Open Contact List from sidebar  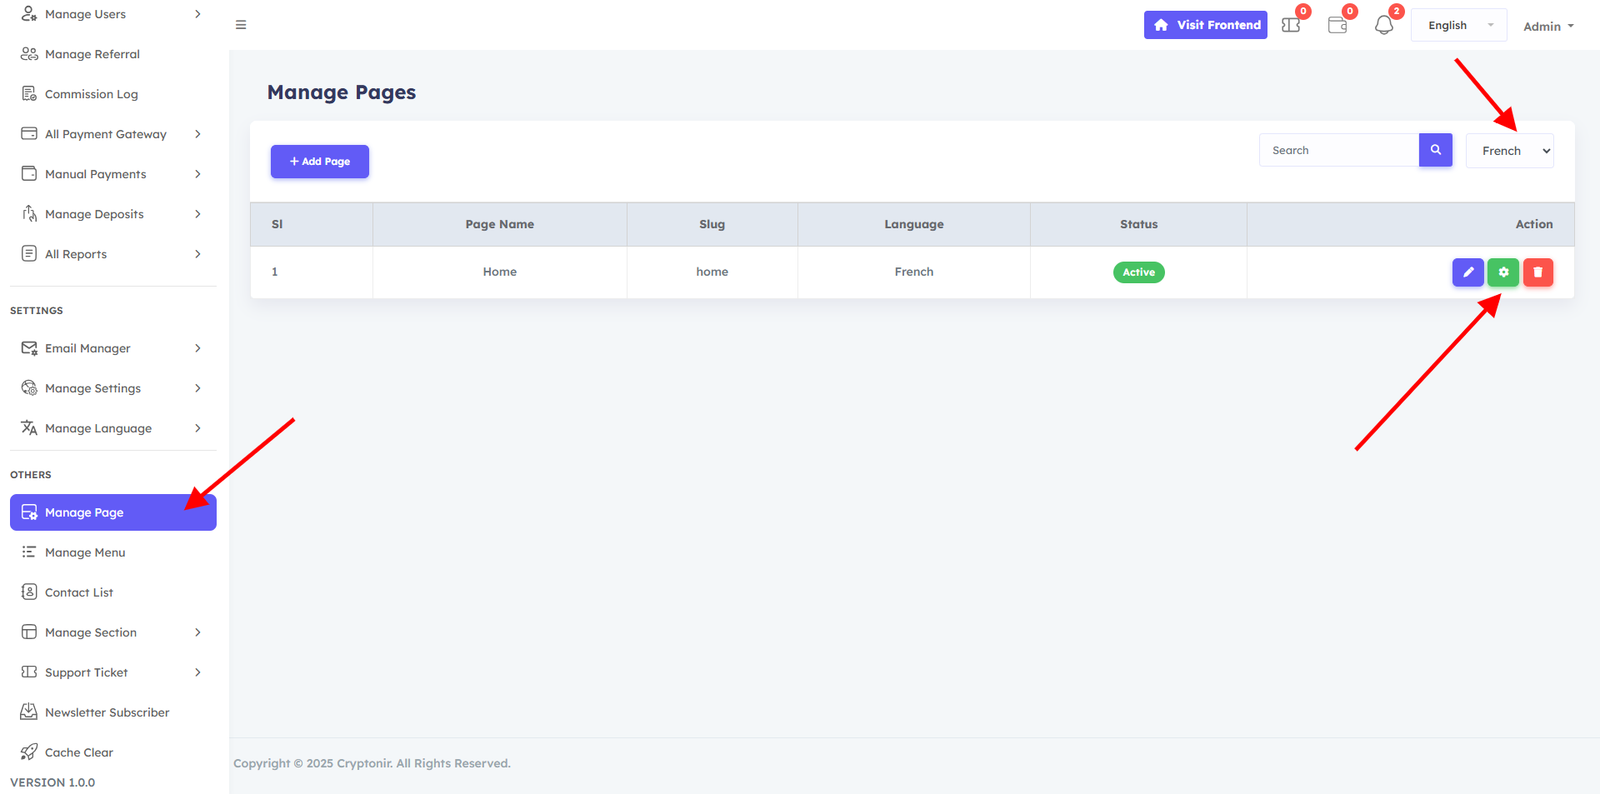[79, 592]
